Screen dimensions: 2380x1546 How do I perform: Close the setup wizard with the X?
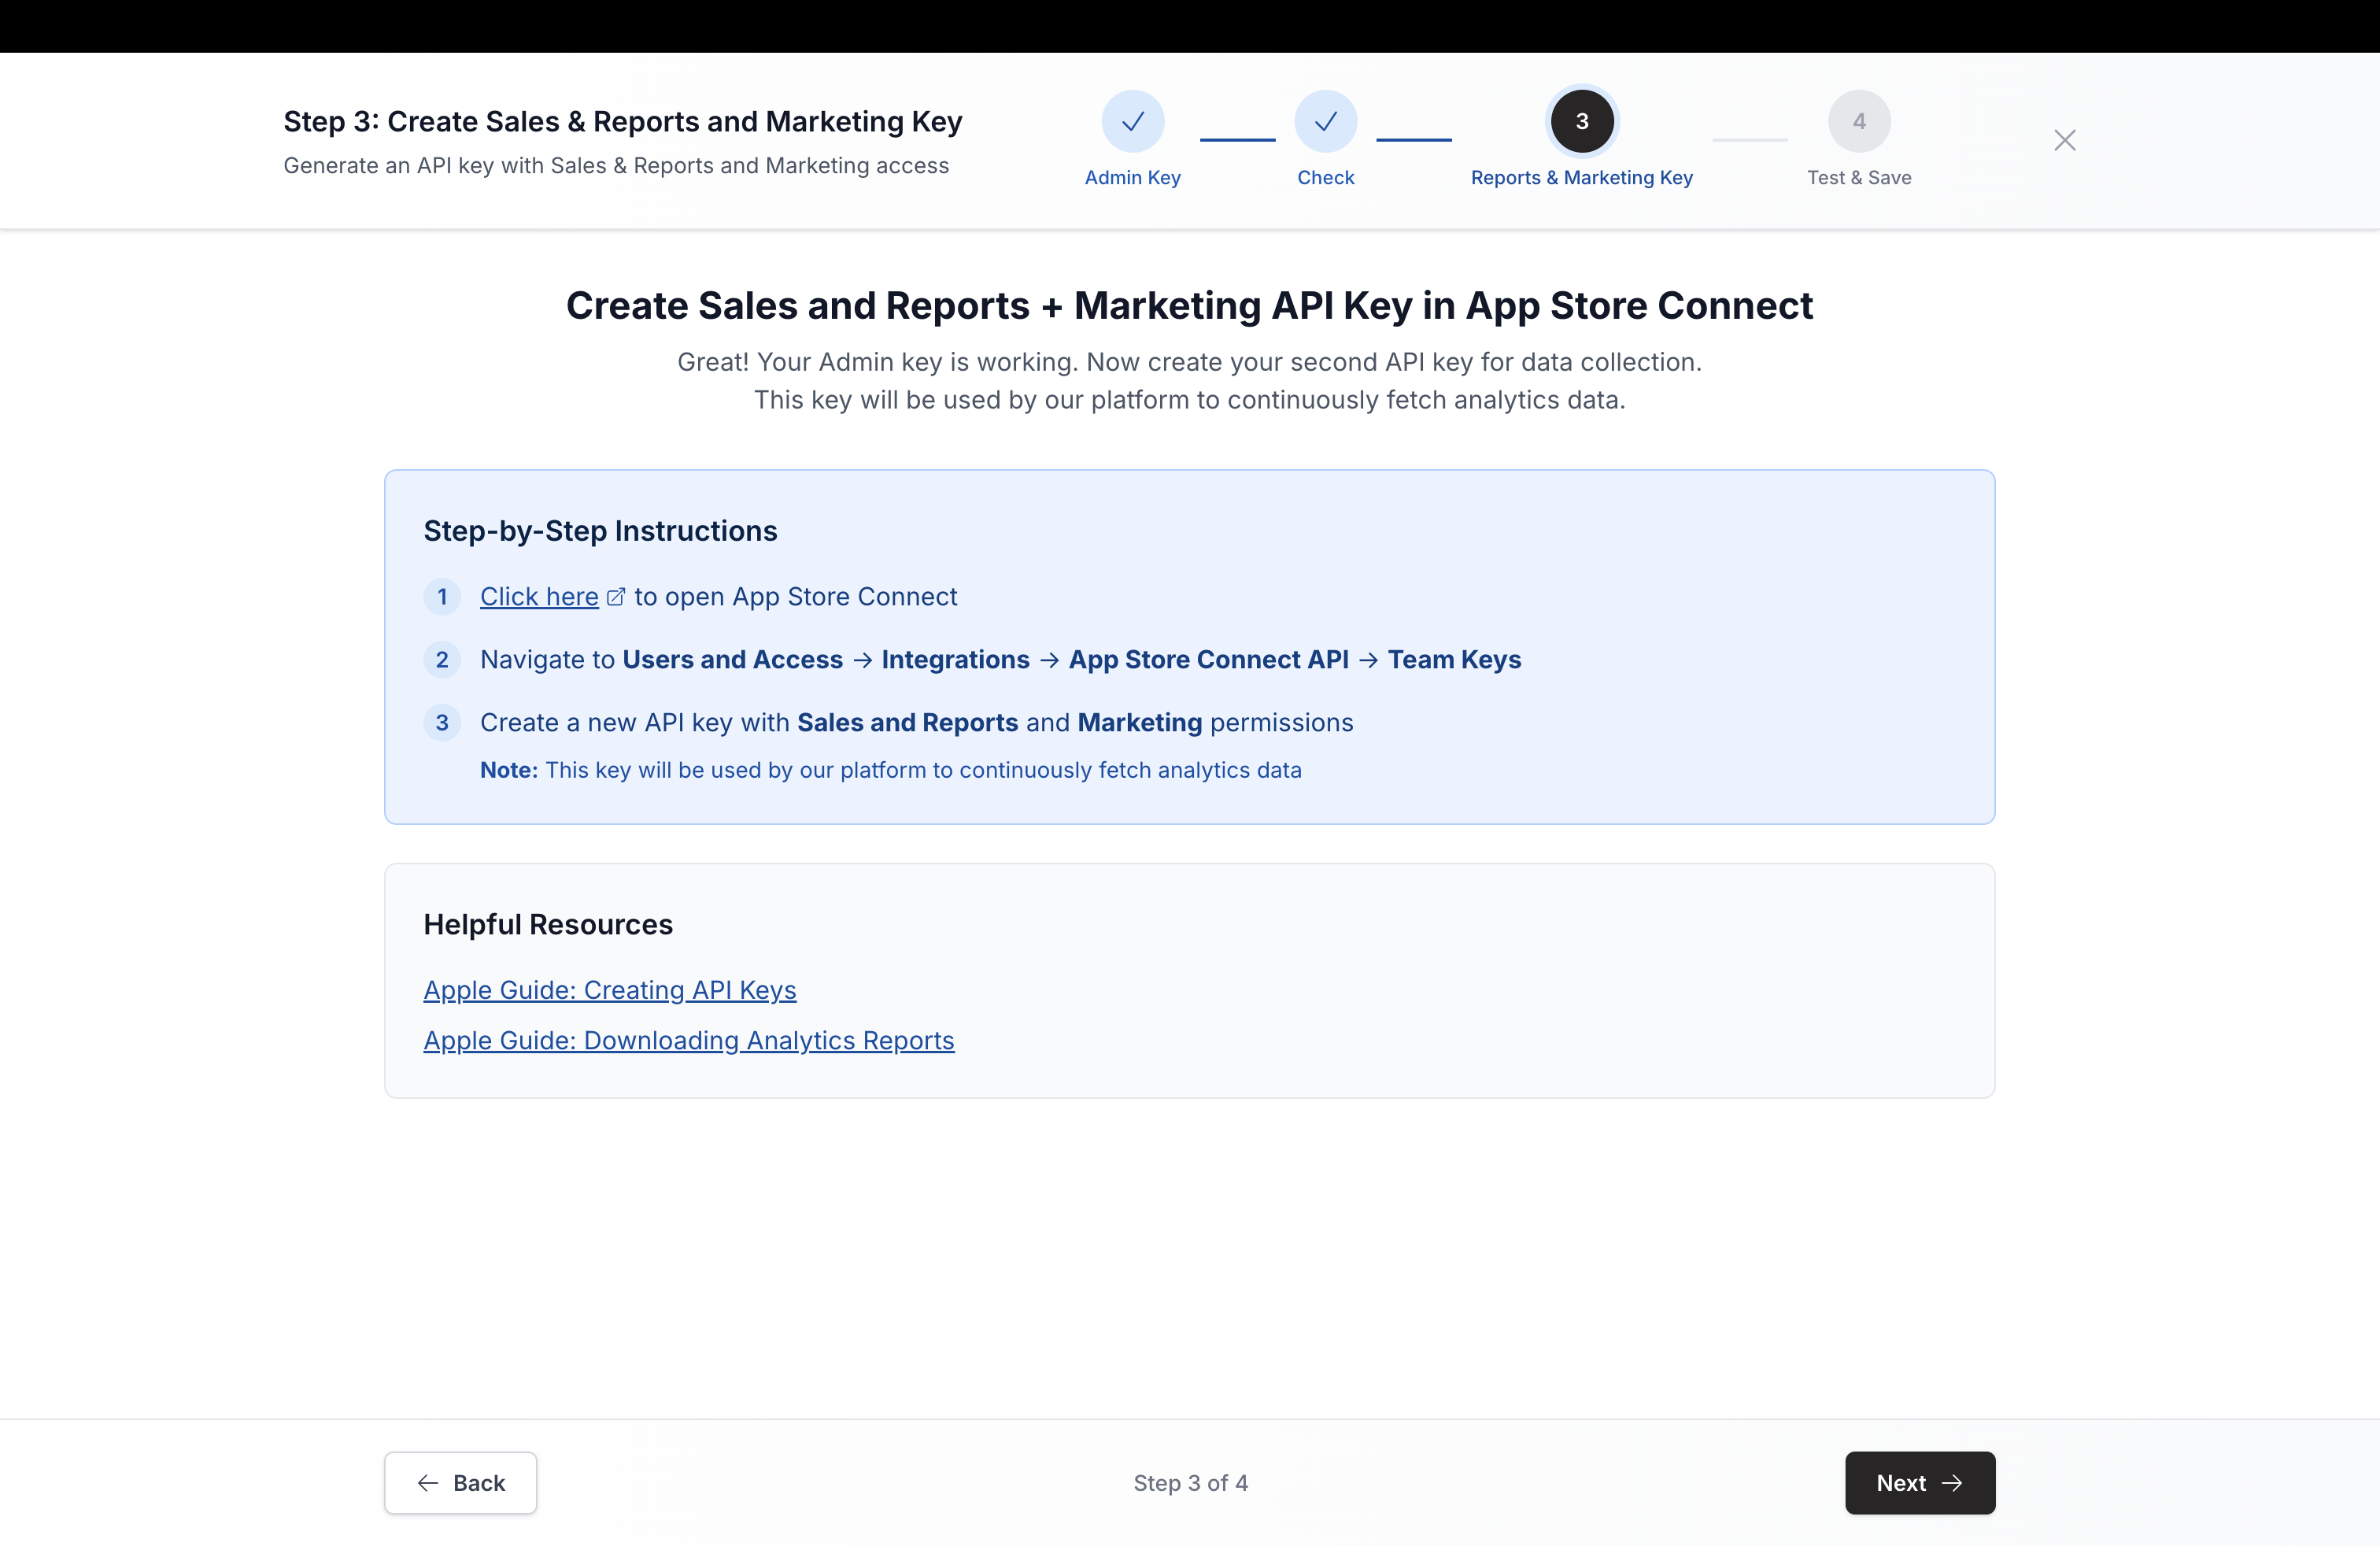point(2065,140)
